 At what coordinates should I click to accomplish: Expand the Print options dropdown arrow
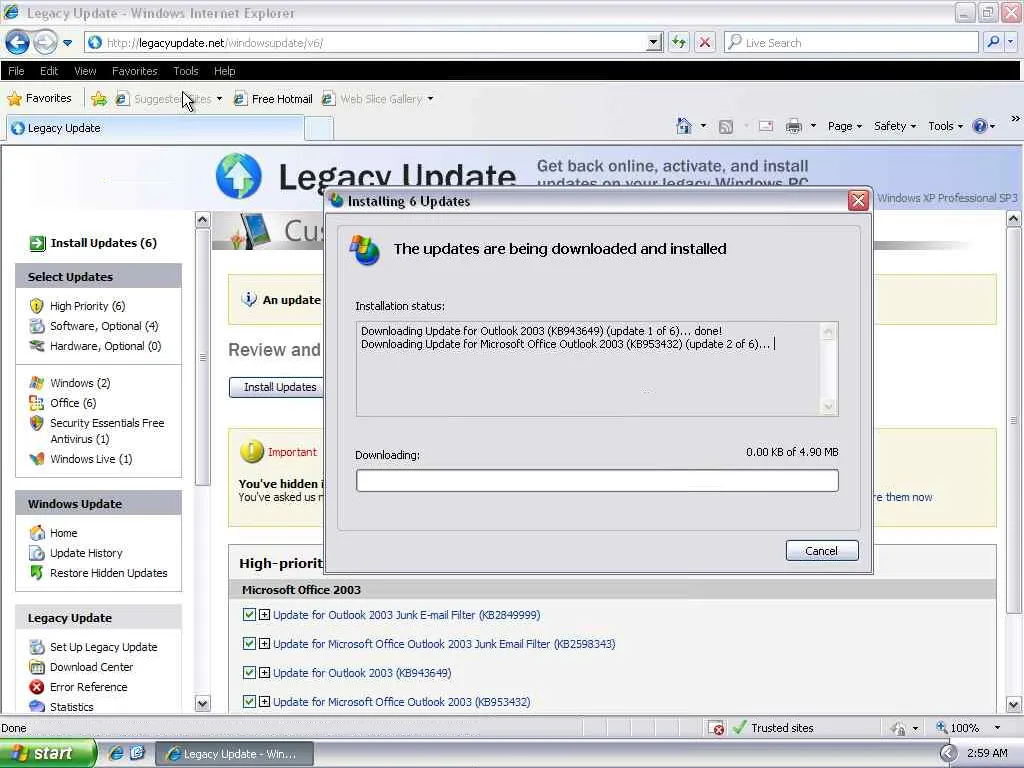pos(813,126)
